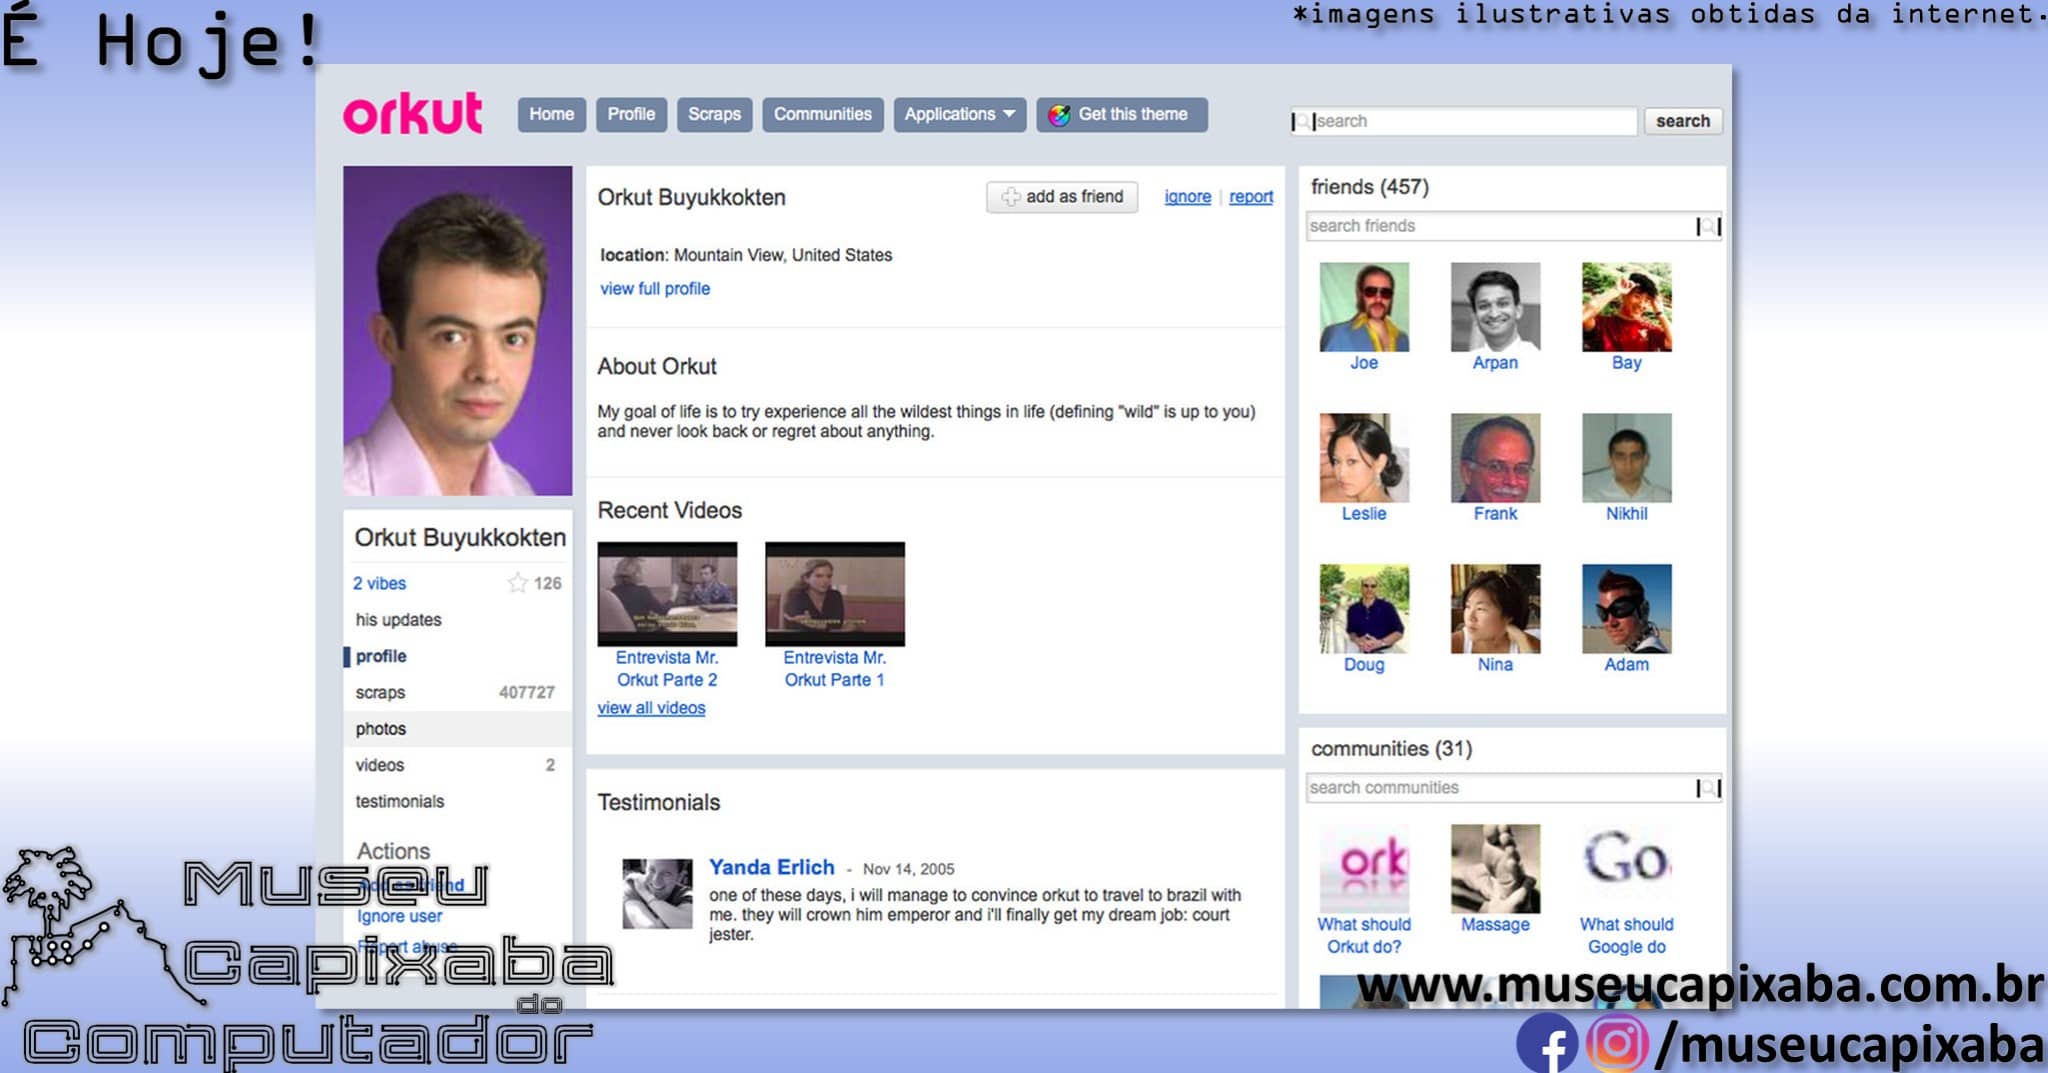Open friend Nina's avatar
Image resolution: width=2048 pixels, height=1073 pixels.
[x=1495, y=609]
